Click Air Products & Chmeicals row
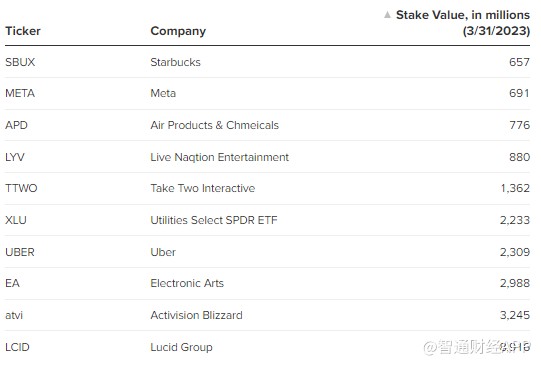Image resolution: width=541 pixels, height=366 pixels. [267, 125]
